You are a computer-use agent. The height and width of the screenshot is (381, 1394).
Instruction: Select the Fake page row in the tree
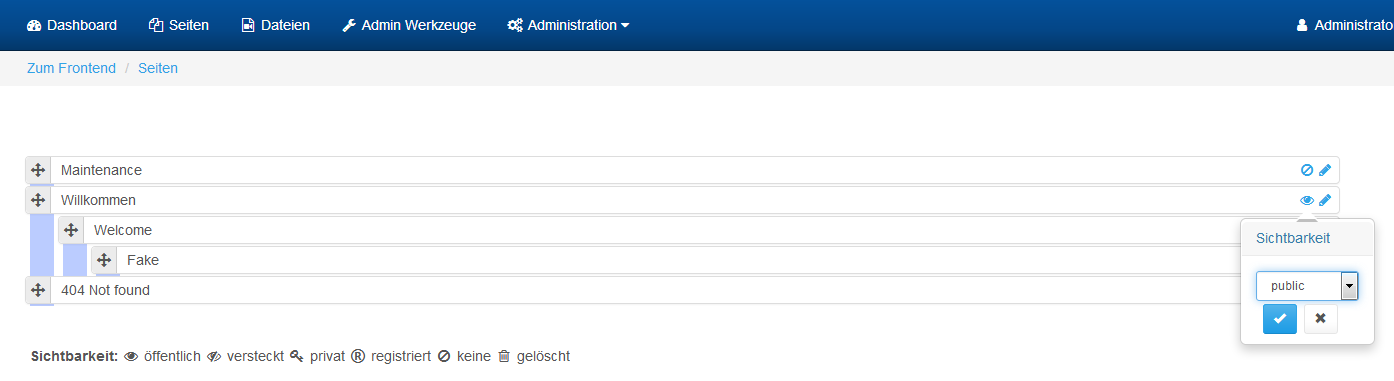(682, 260)
